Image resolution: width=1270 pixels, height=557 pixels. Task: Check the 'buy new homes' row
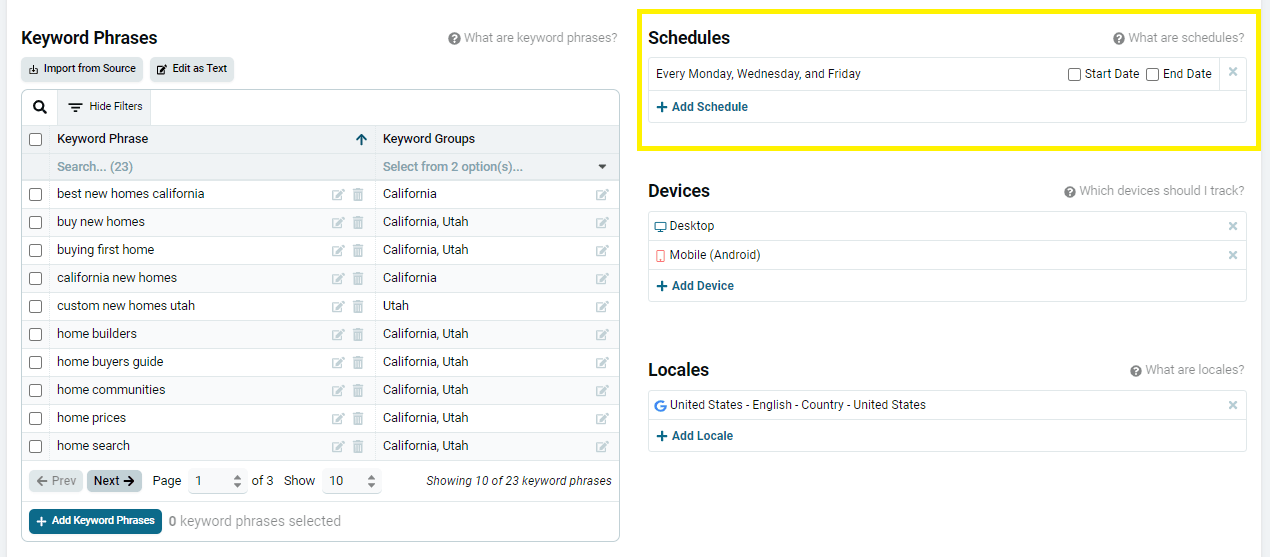pyautogui.click(x=36, y=222)
